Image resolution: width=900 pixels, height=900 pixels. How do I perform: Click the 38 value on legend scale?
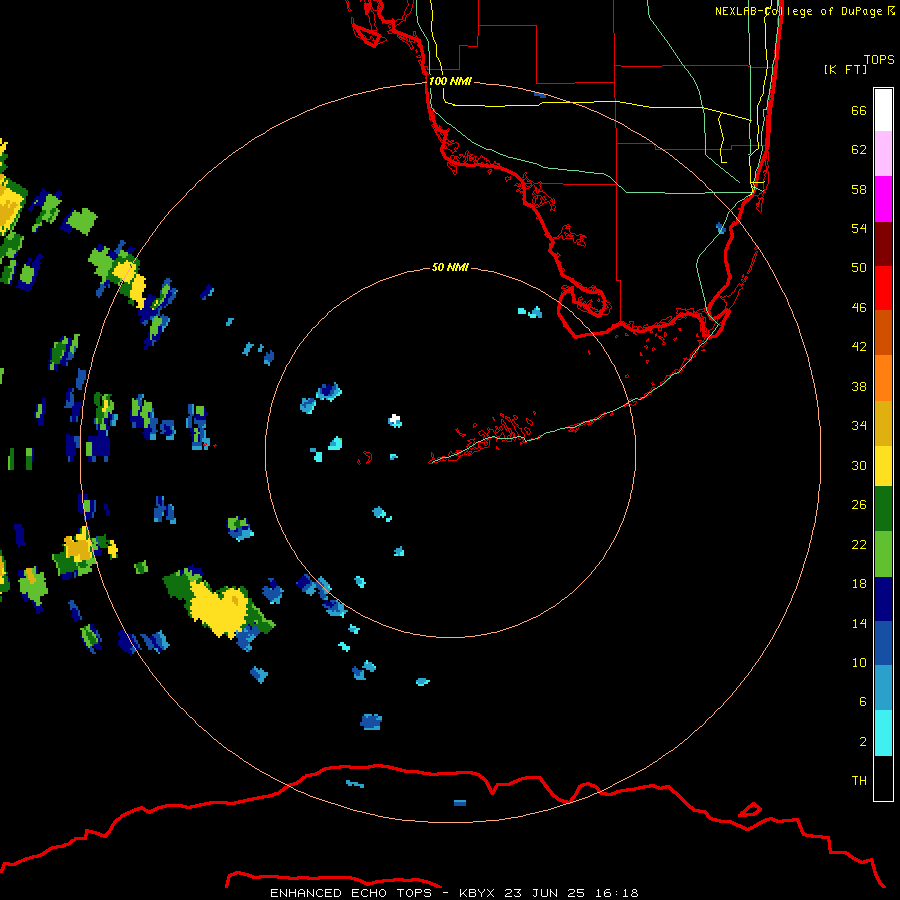859,386
